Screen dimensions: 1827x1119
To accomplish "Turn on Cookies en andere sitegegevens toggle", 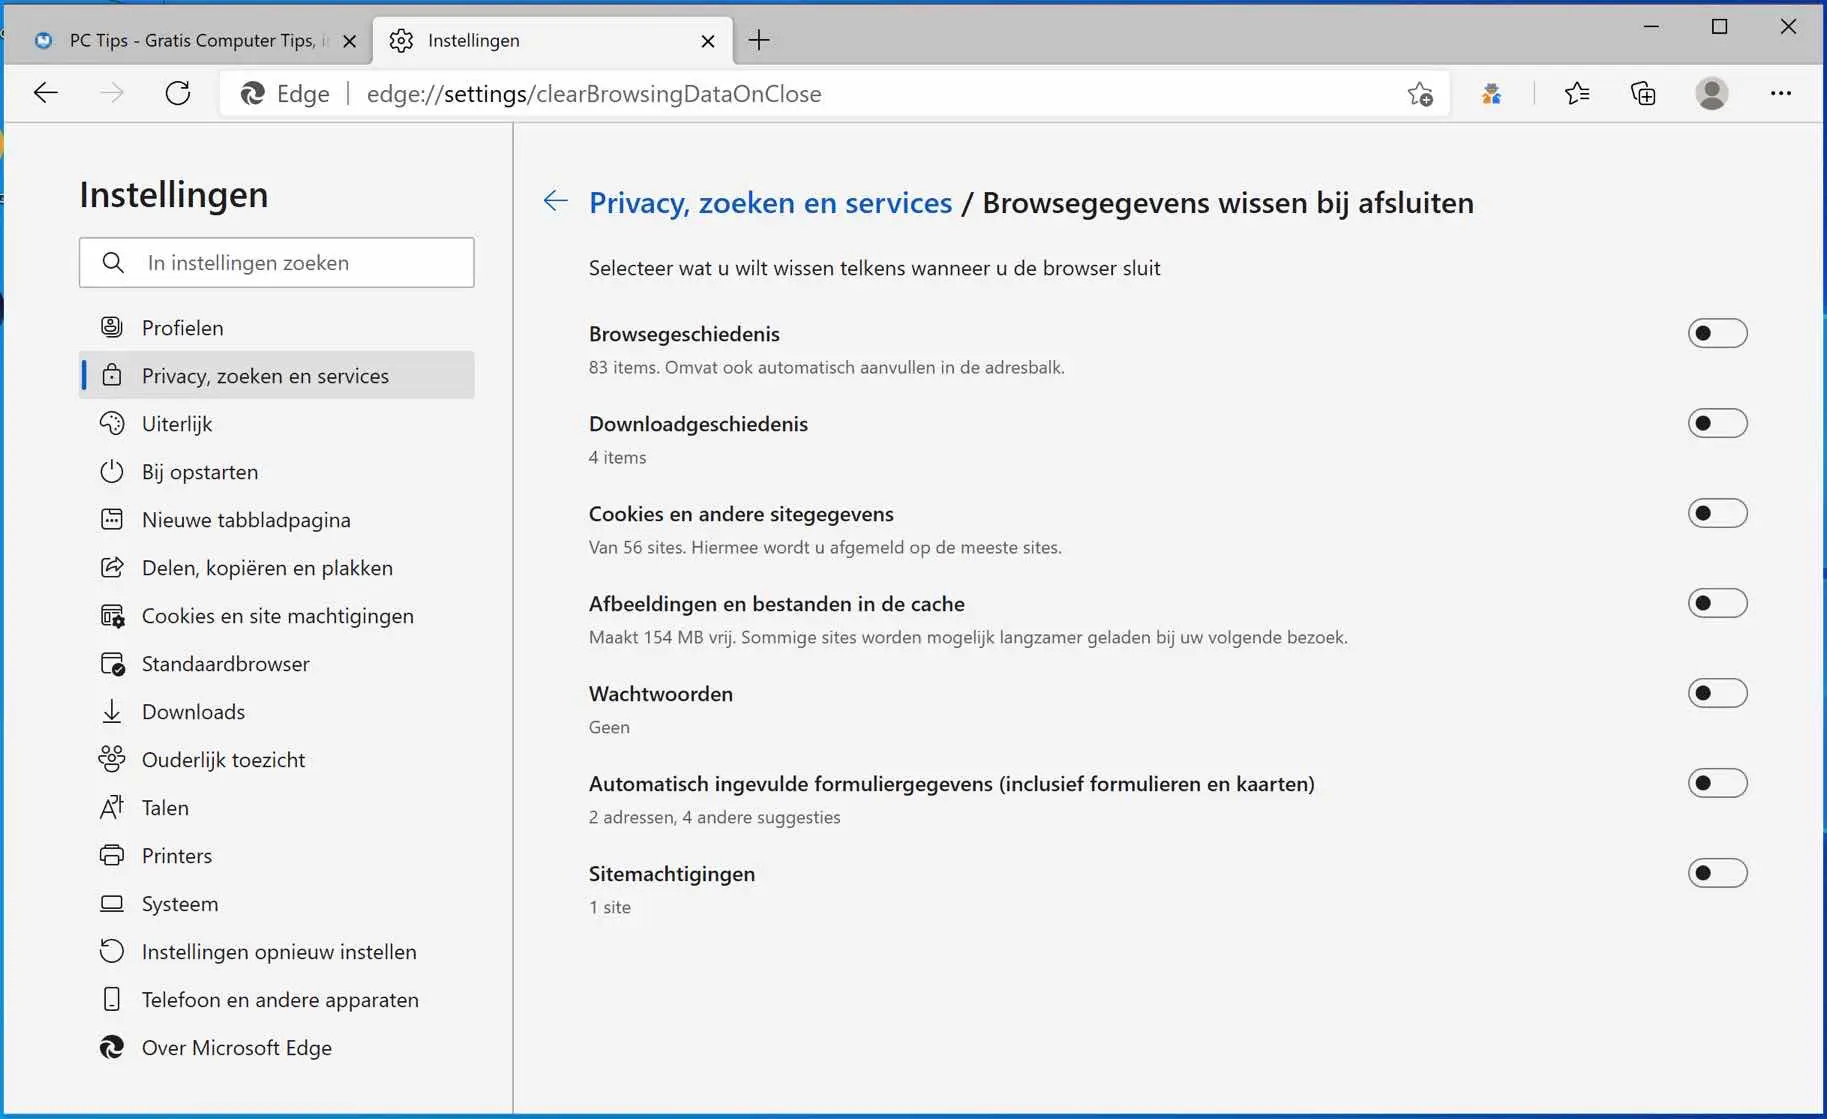I will [1717, 513].
